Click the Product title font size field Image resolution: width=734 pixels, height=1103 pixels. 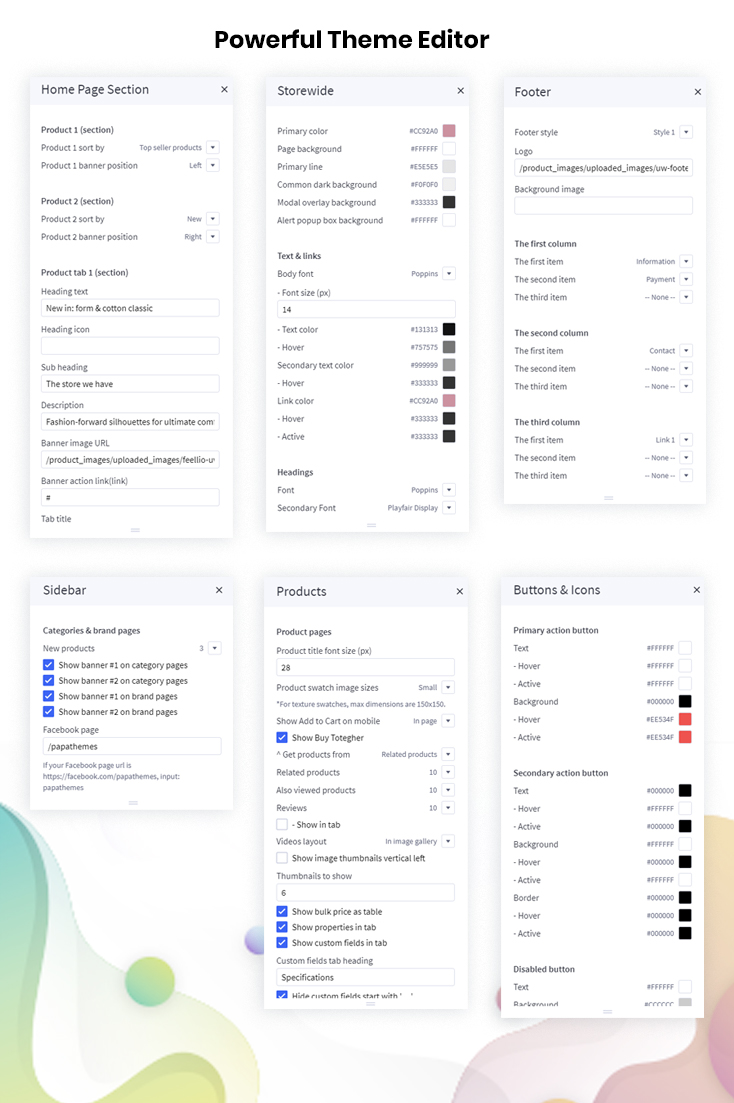[x=365, y=668]
